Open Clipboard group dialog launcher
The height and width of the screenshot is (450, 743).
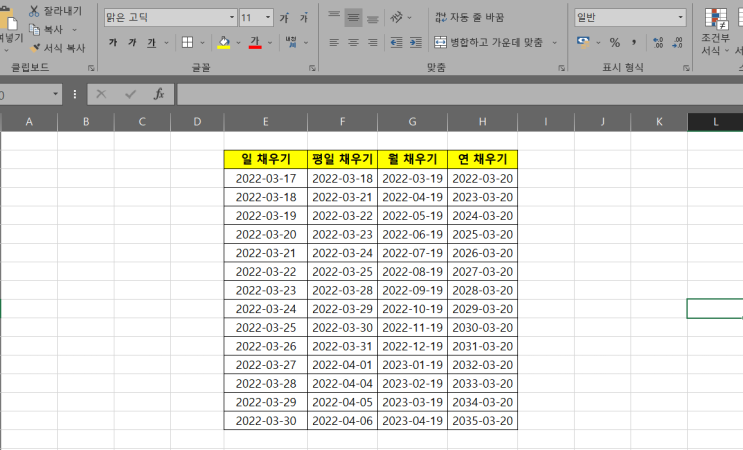point(91,68)
